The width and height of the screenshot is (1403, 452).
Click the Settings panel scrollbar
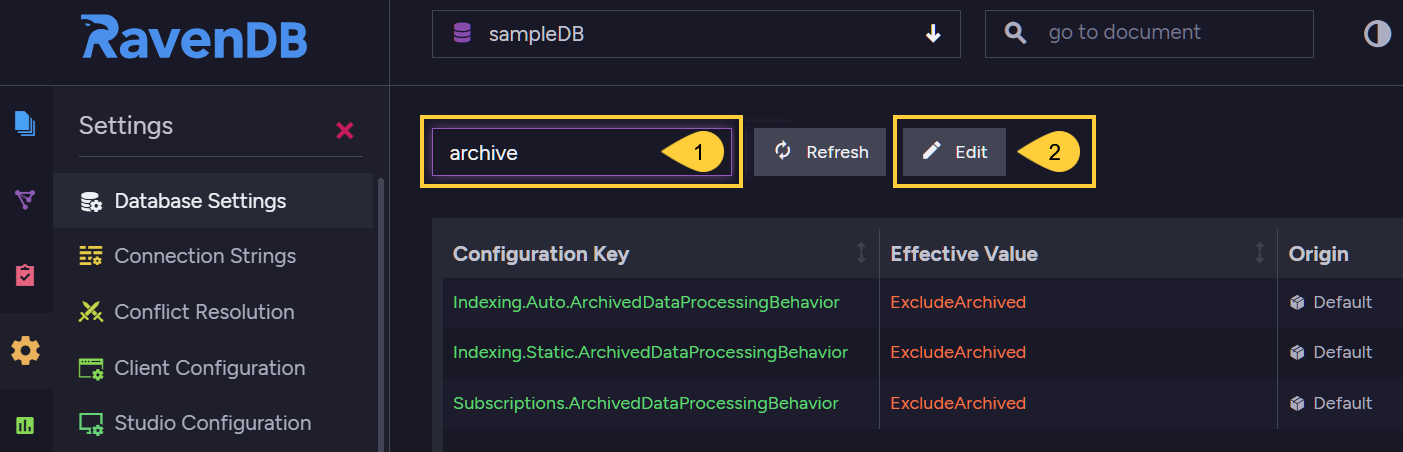click(379, 315)
